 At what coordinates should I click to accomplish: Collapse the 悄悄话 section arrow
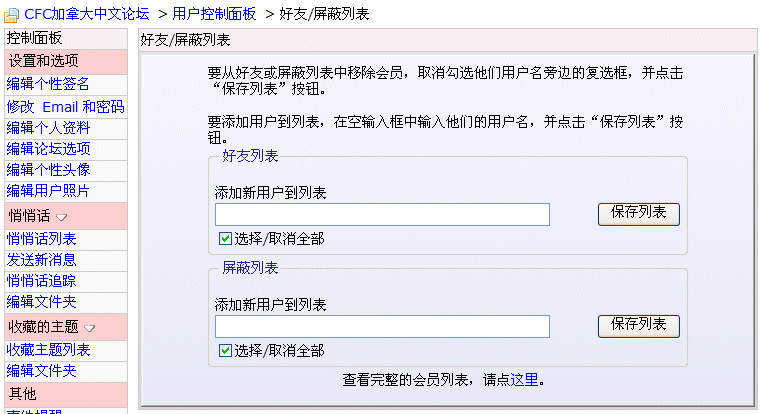62,217
